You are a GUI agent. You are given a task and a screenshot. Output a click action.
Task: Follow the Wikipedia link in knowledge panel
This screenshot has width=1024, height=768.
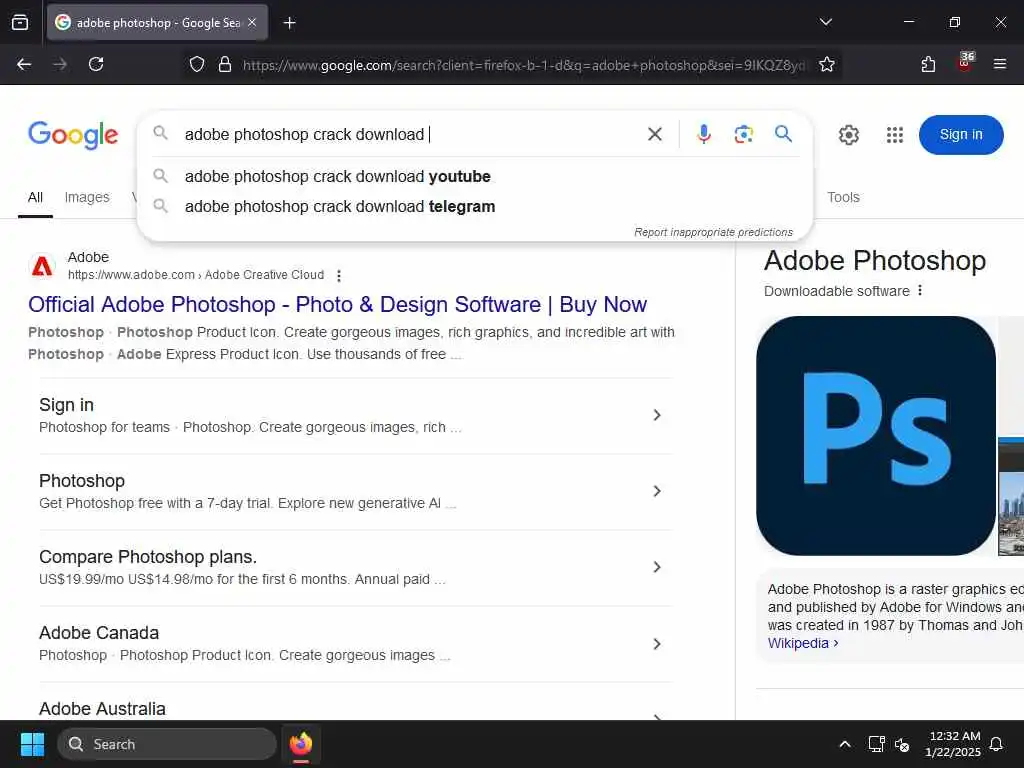point(803,643)
